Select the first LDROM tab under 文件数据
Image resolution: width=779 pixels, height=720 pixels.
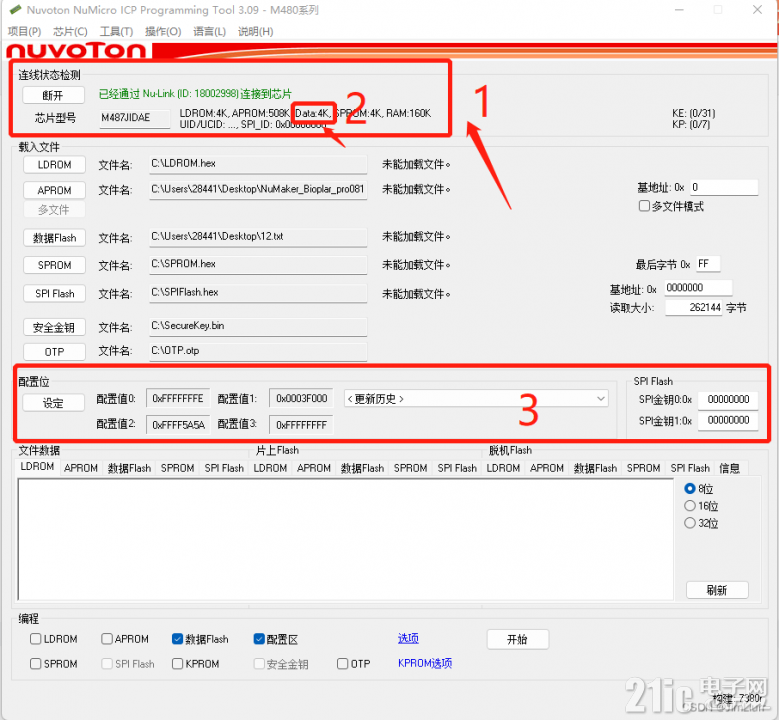[37, 467]
